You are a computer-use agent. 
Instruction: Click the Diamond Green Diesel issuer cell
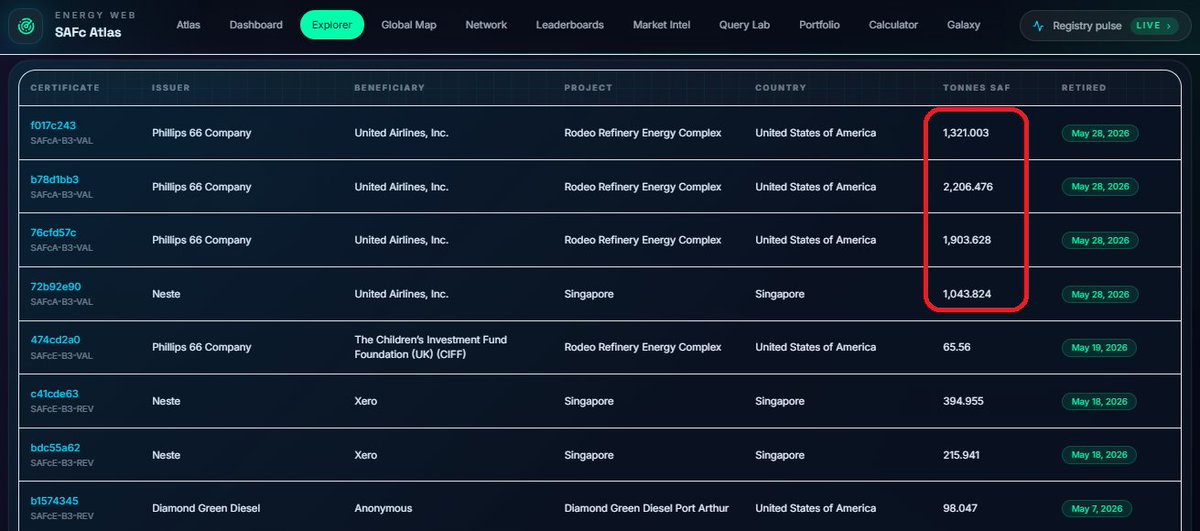[x=206, y=508]
